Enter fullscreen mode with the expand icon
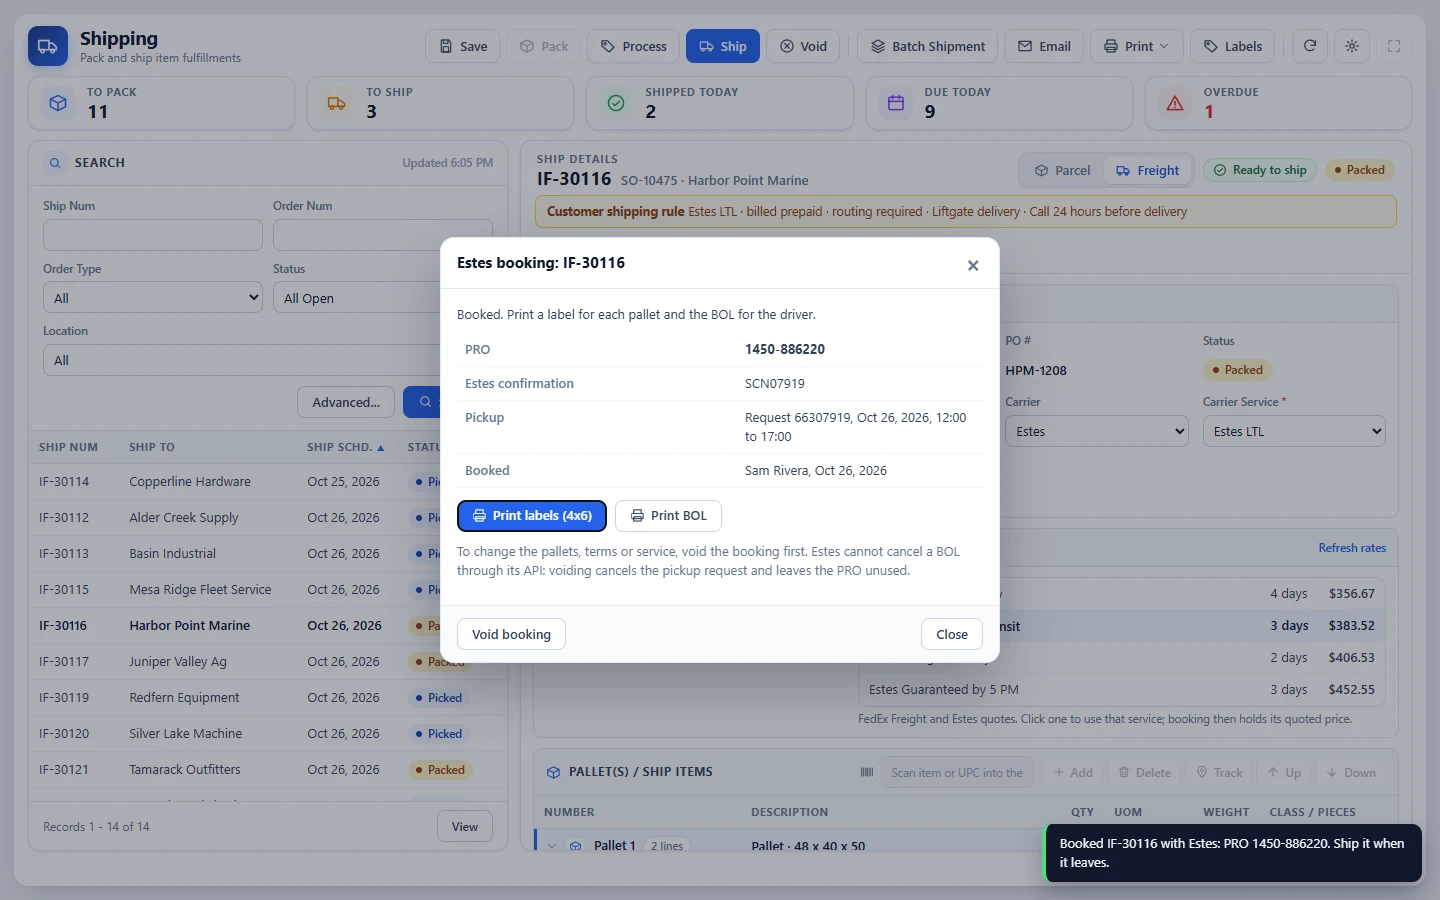This screenshot has height=900, width=1440. click(1394, 46)
